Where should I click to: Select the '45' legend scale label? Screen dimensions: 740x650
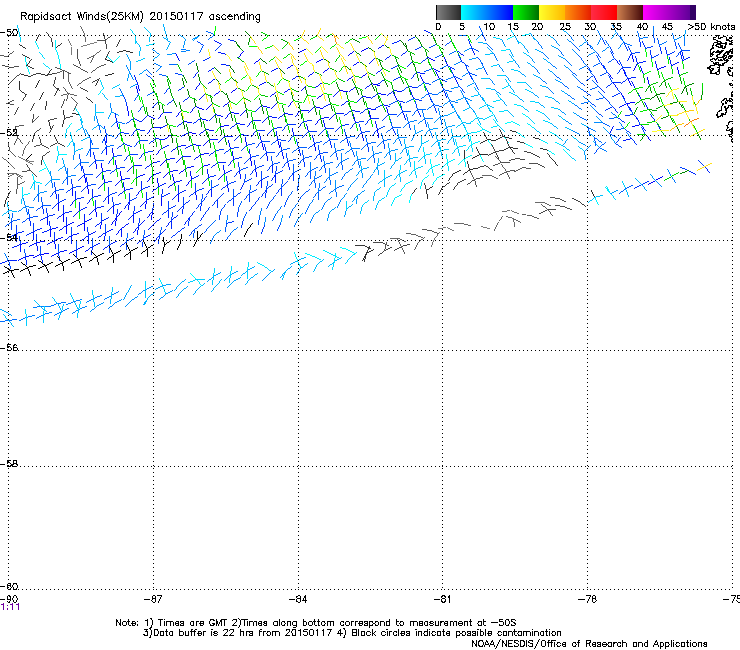tap(667, 27)
